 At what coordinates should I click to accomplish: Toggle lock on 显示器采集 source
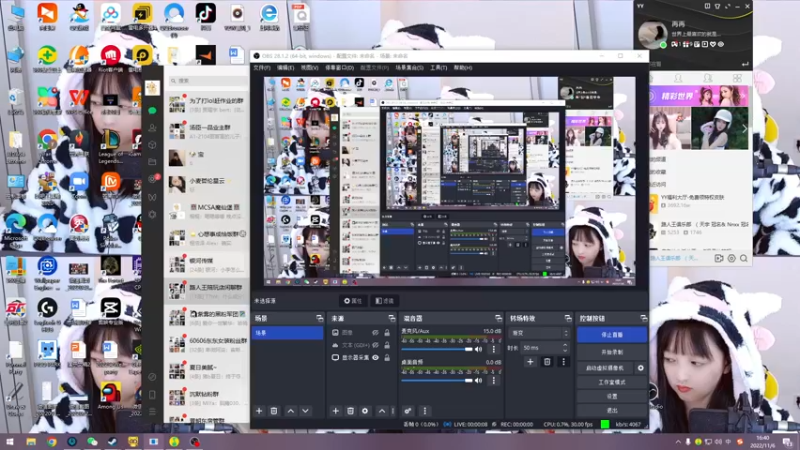pyautogui.click(x=387, y=358)
